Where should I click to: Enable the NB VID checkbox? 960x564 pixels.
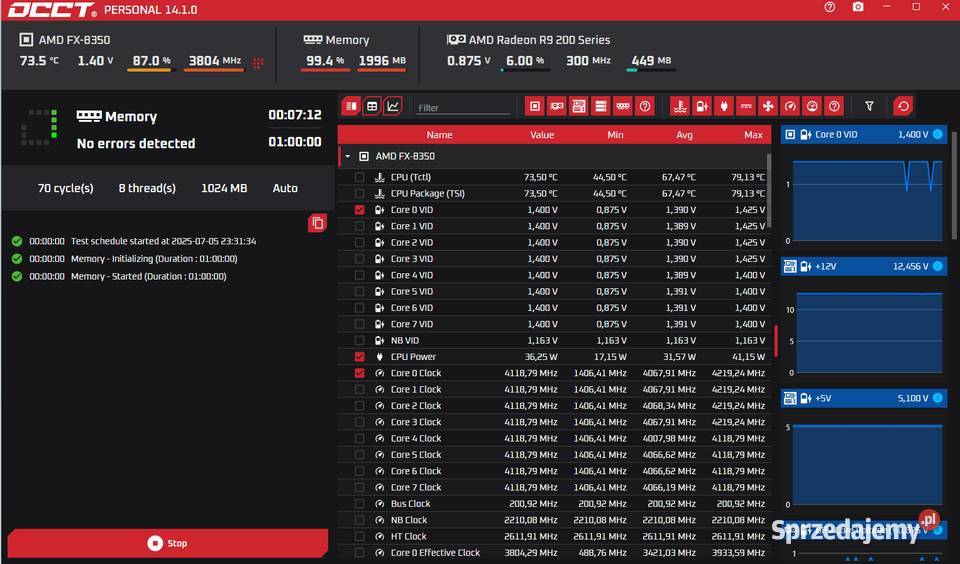coord(359,340)
